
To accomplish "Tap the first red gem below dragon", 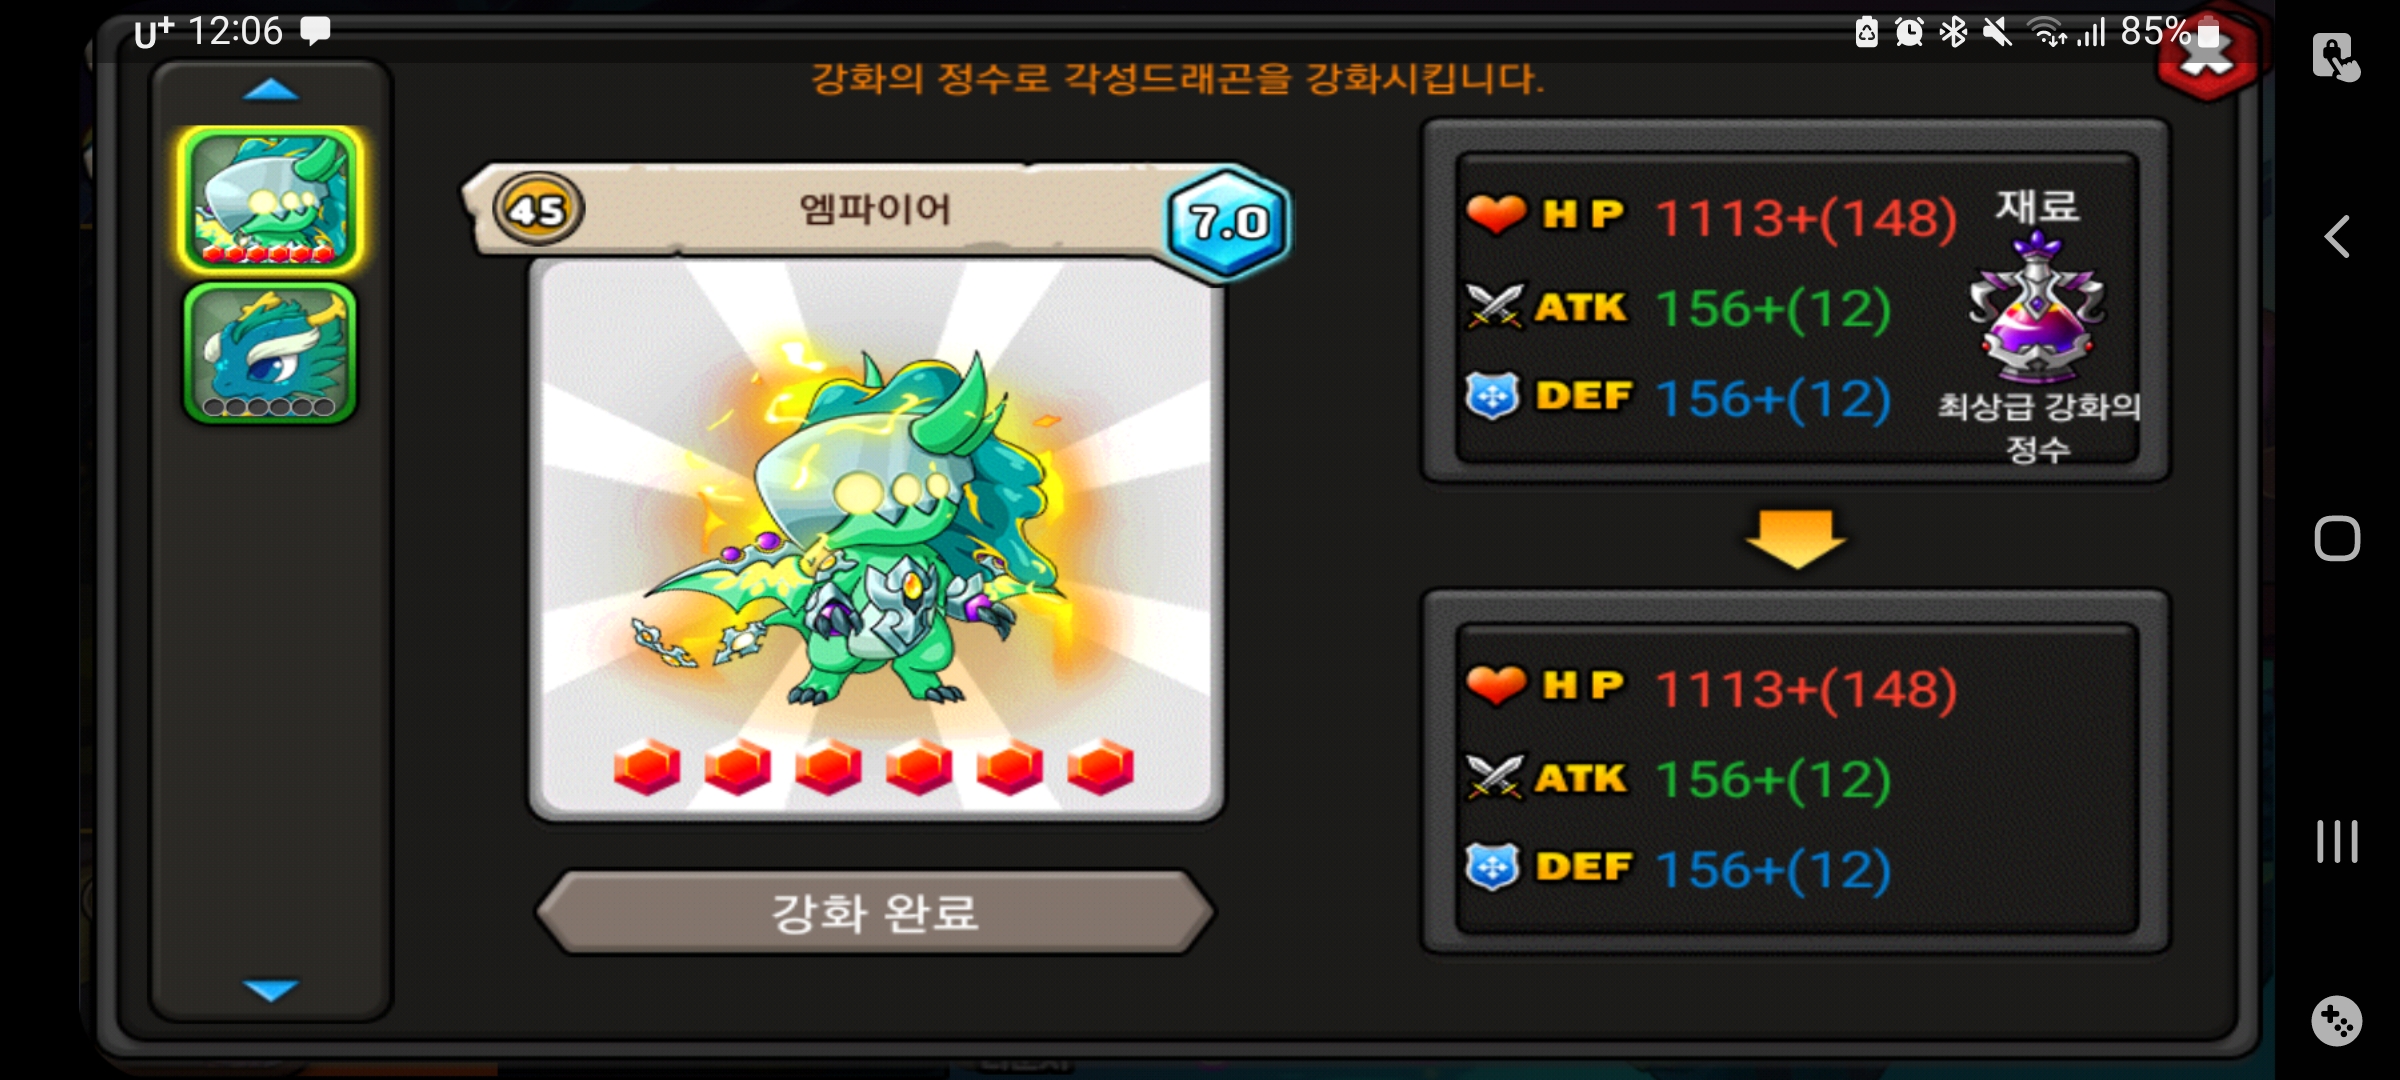I will [x=647, y=768].
